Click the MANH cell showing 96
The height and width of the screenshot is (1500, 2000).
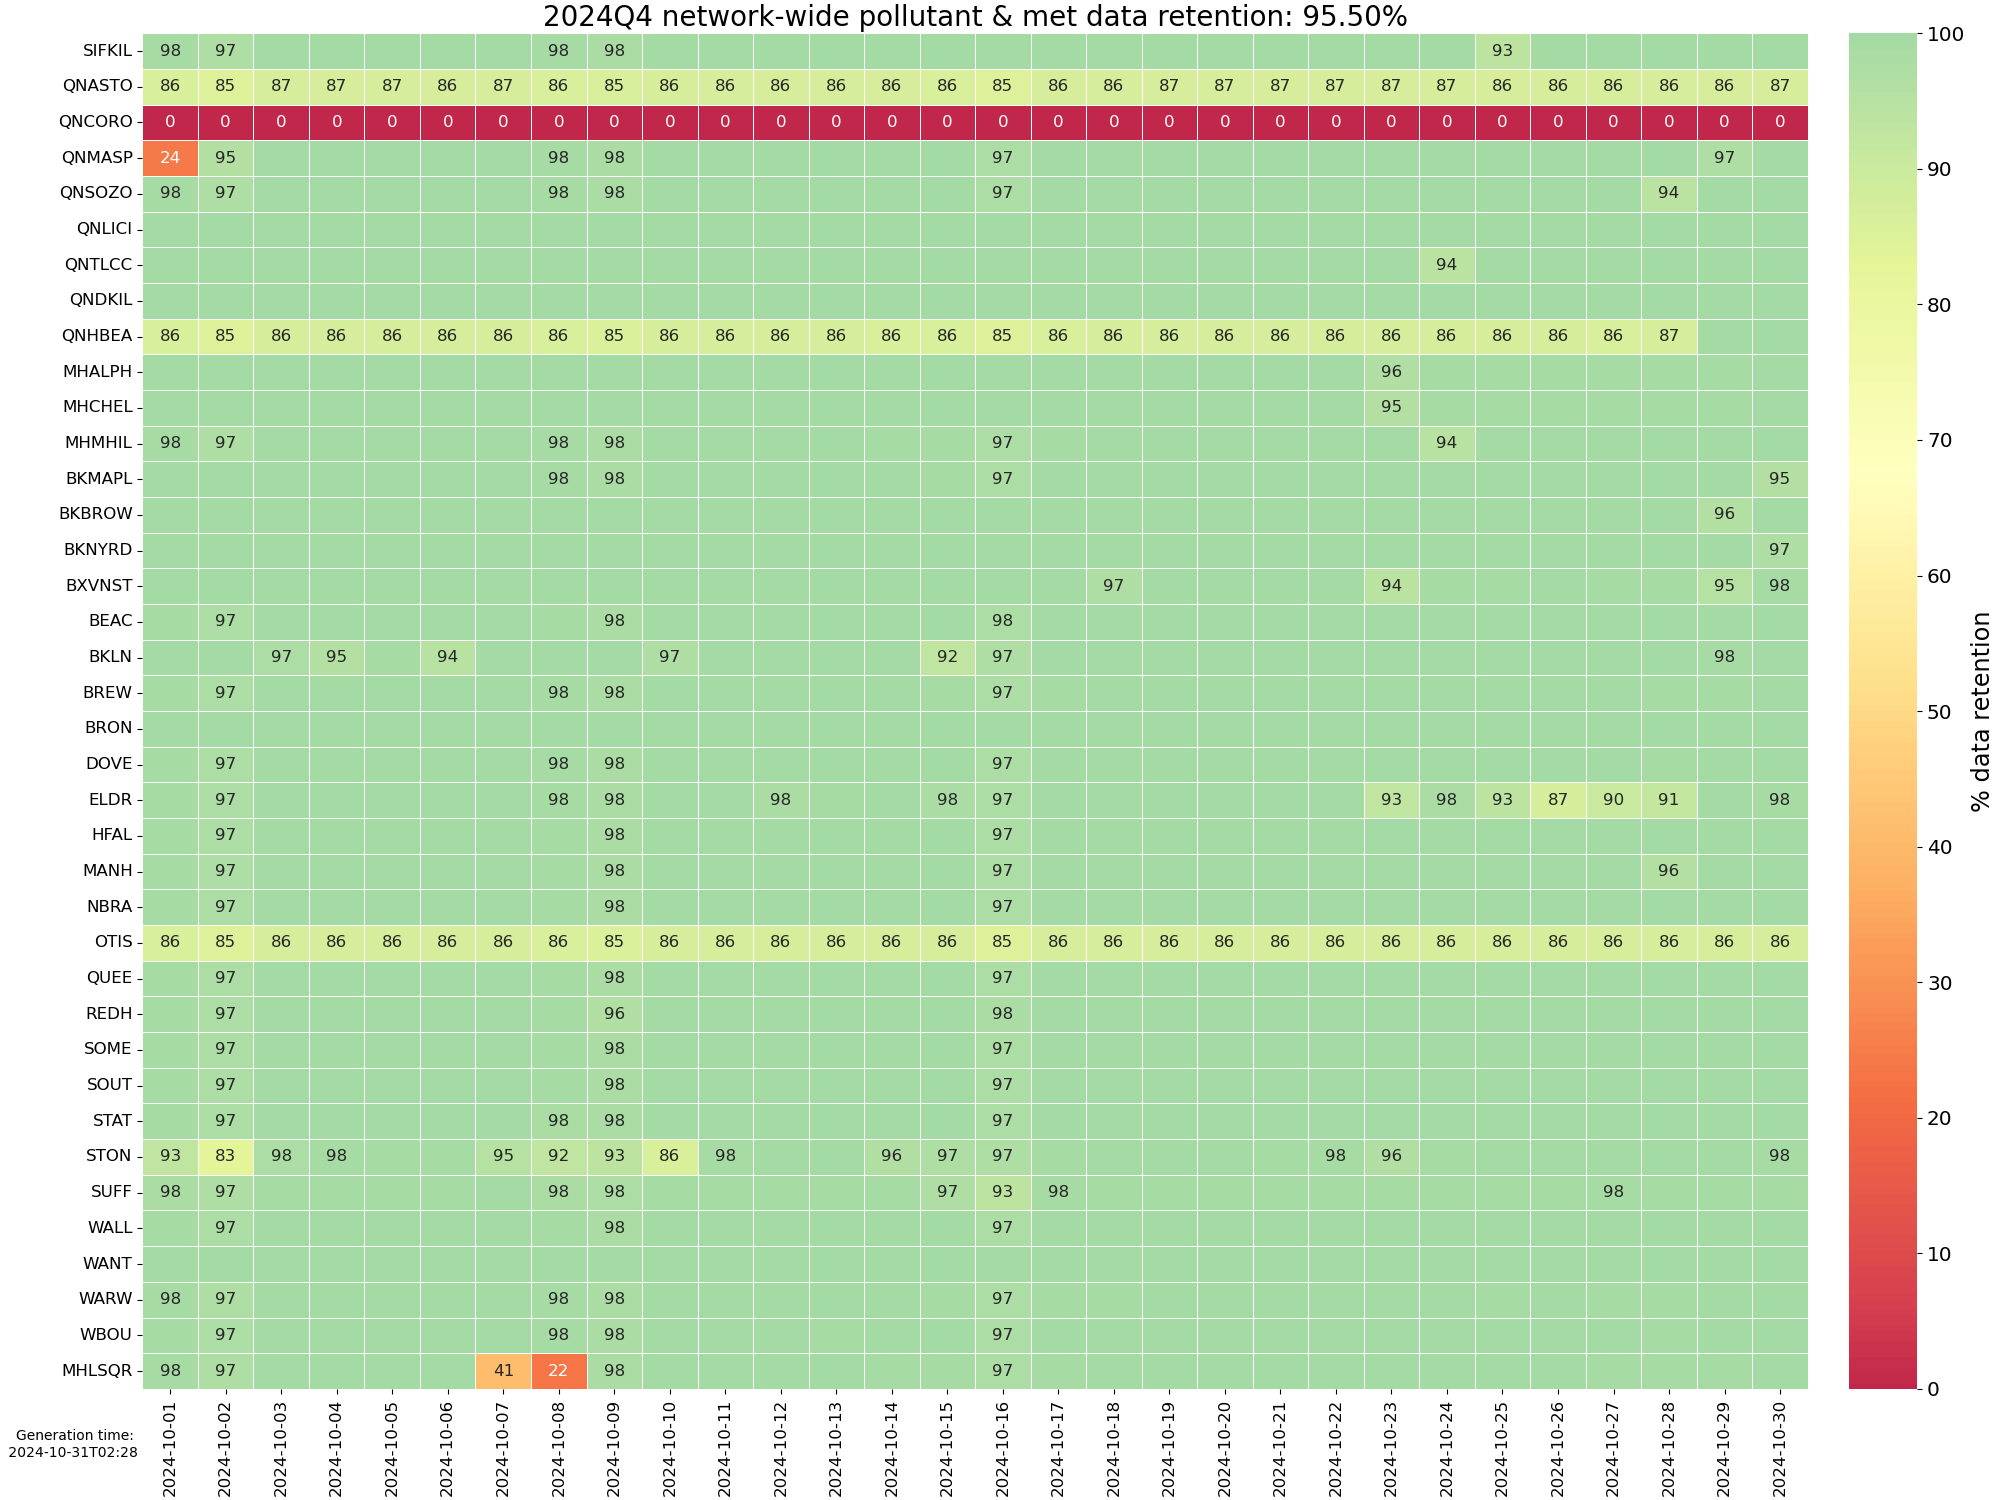[1668, 871]
